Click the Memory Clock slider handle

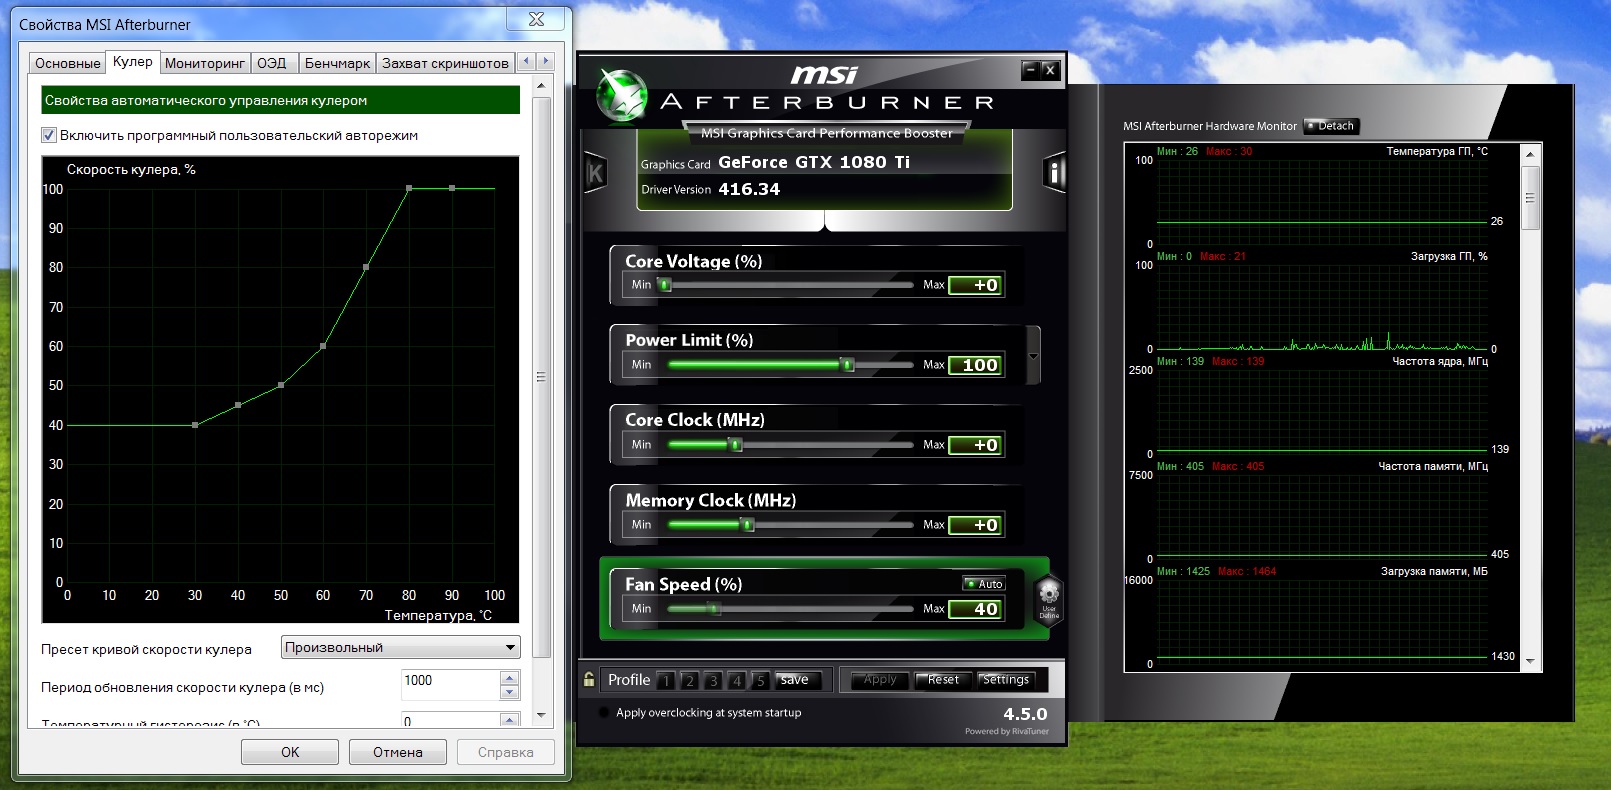click(x=747, y=525)
